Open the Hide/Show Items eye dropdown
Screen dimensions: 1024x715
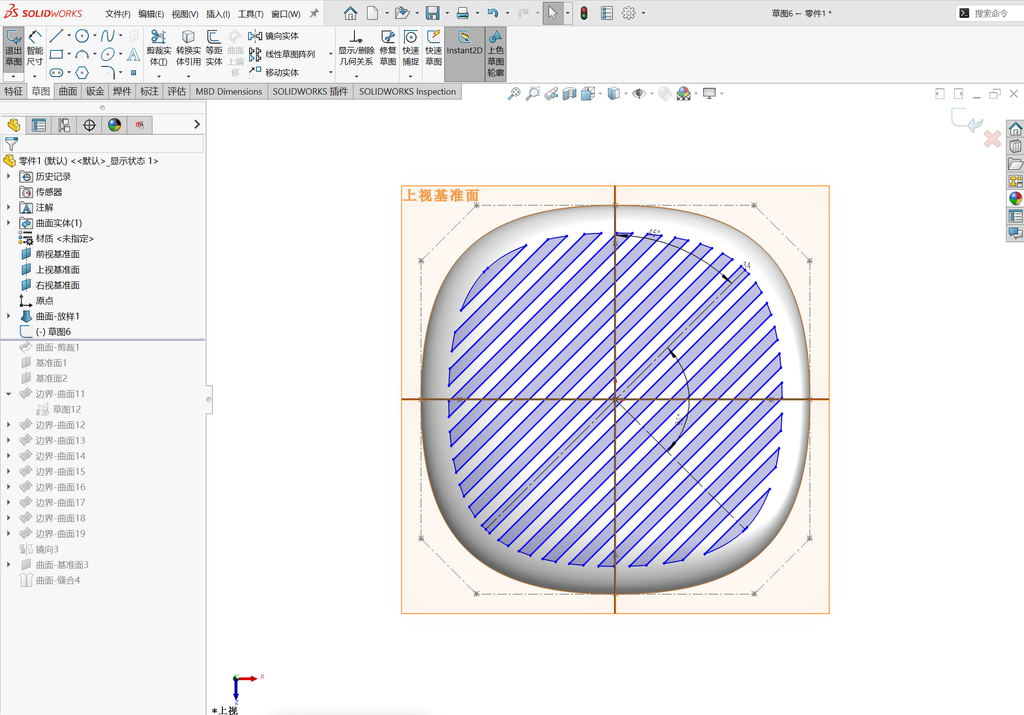click(x=650, y=94)
